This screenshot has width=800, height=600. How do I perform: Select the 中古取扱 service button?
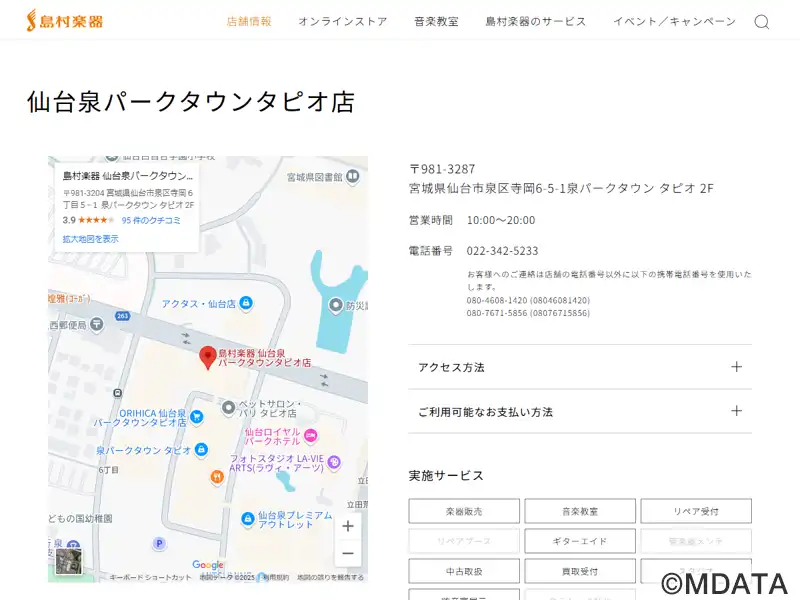(464, 571)
